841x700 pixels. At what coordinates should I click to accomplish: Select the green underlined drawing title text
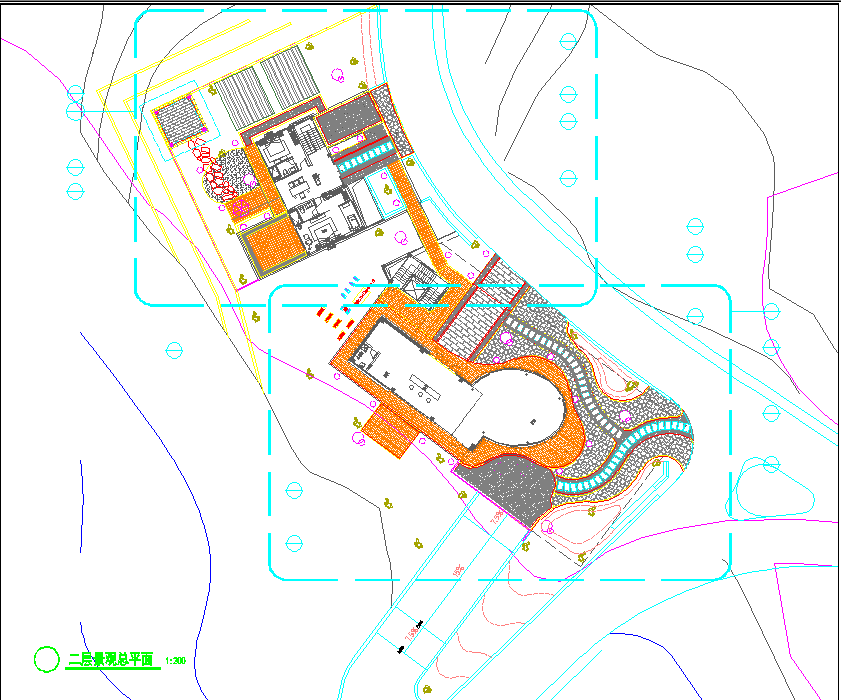(x=110, y=660)
